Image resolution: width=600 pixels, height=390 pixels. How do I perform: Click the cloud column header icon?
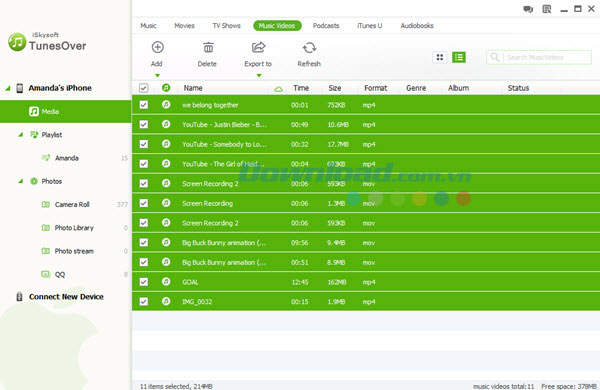click(279, 89)
